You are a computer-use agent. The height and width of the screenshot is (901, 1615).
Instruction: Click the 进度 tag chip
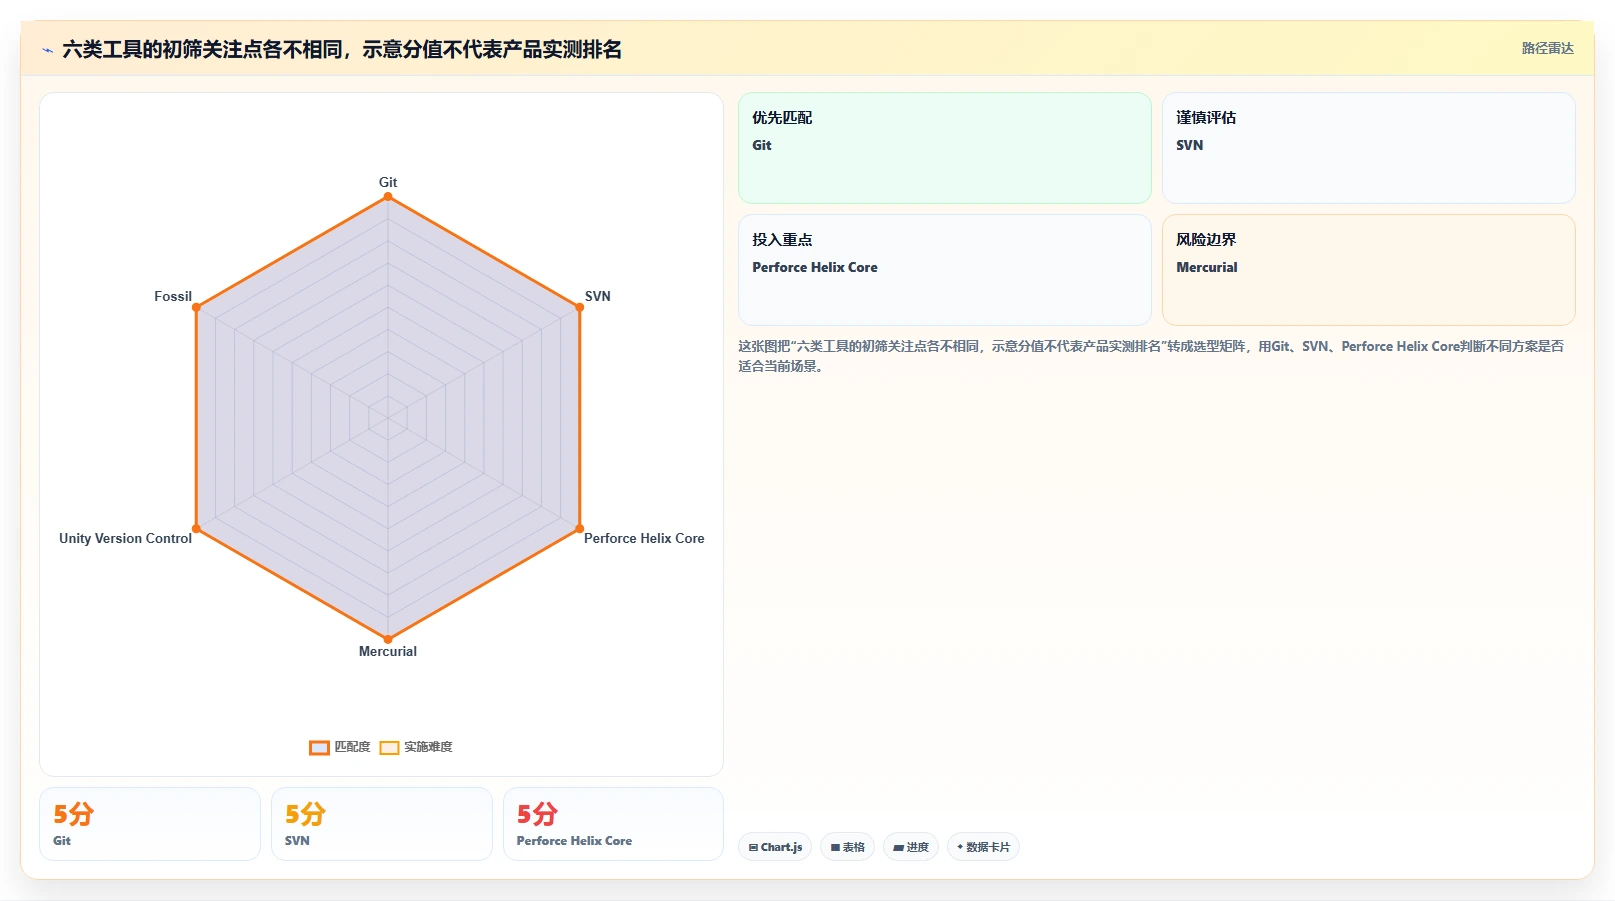tap(911, 847)
